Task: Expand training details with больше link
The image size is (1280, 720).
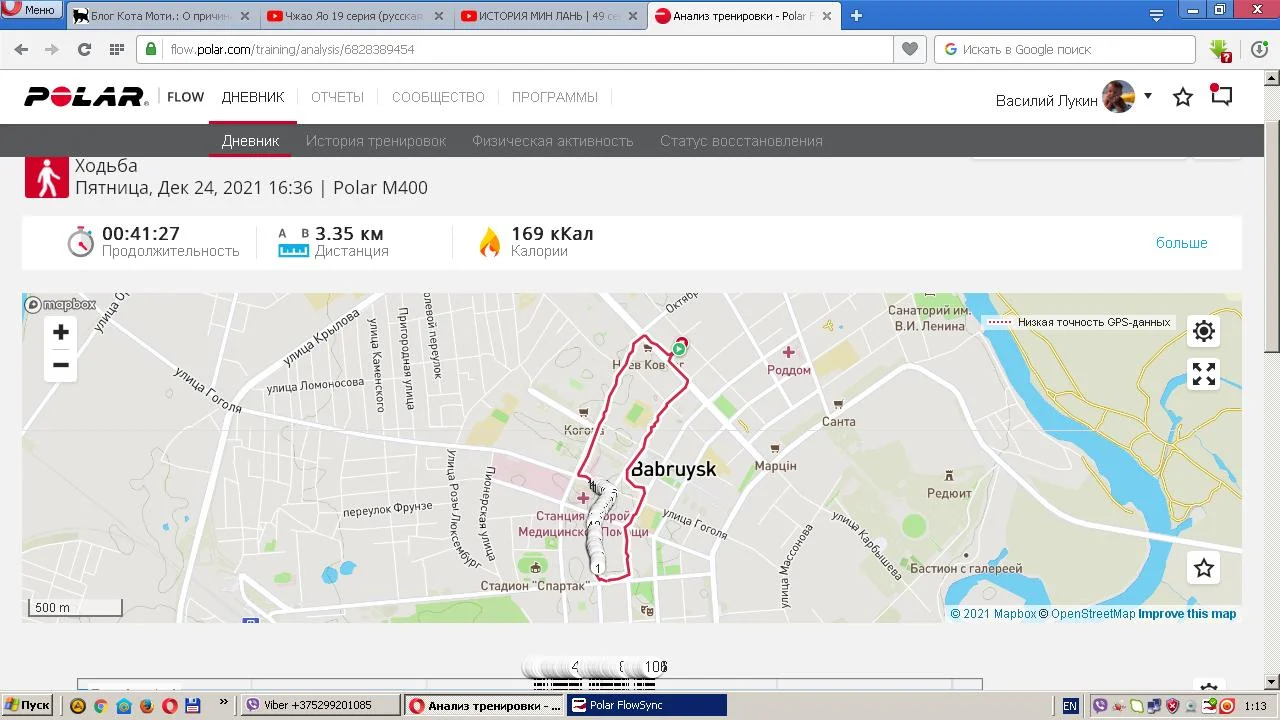Action: click(x=1182, y=243)
